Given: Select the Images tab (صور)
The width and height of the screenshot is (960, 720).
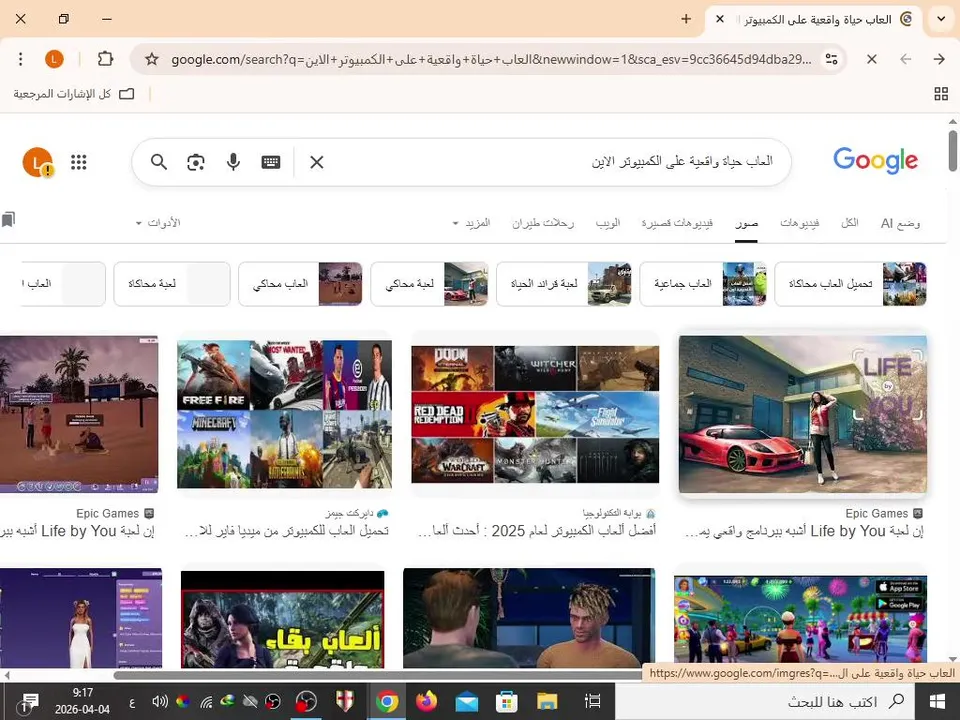Looking at the screenshot, I should pos(746,223).
